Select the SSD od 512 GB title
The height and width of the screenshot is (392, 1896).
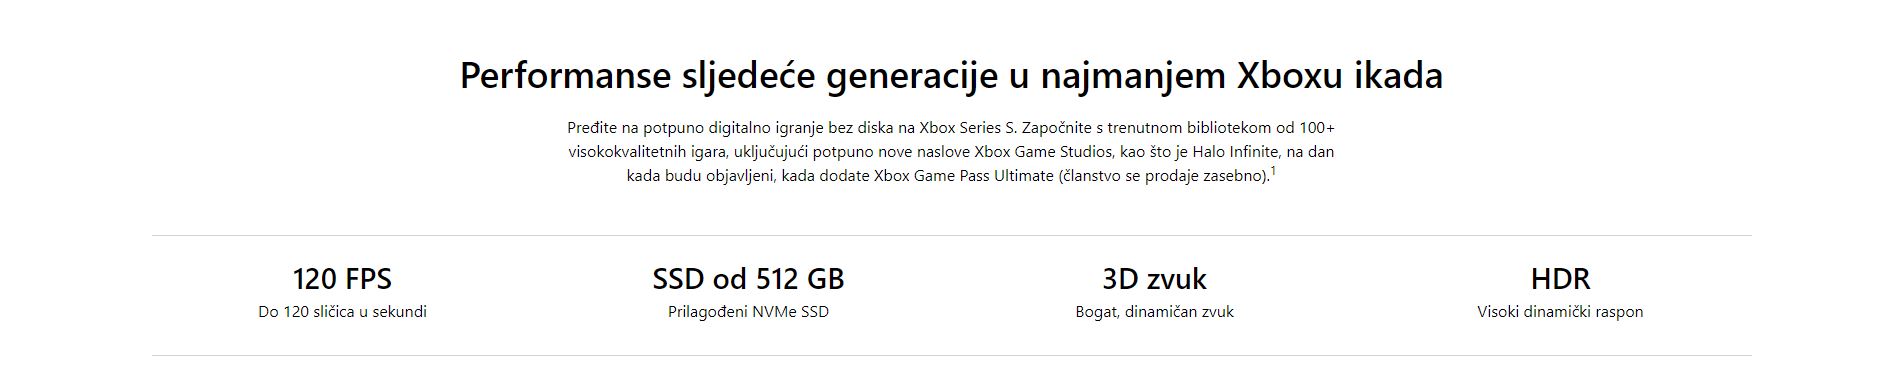click(x=748, y=278)
